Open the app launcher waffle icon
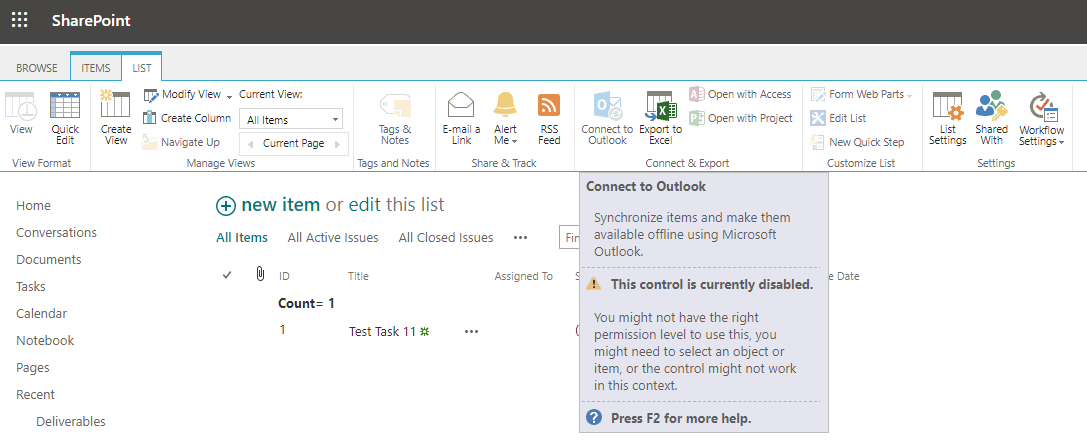The height and width of the screenshot is (442, 1087). 19,20
